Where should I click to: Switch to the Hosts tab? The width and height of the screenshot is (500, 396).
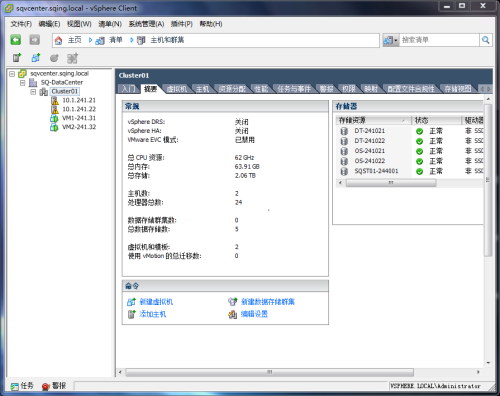click(x=202, y=89)
